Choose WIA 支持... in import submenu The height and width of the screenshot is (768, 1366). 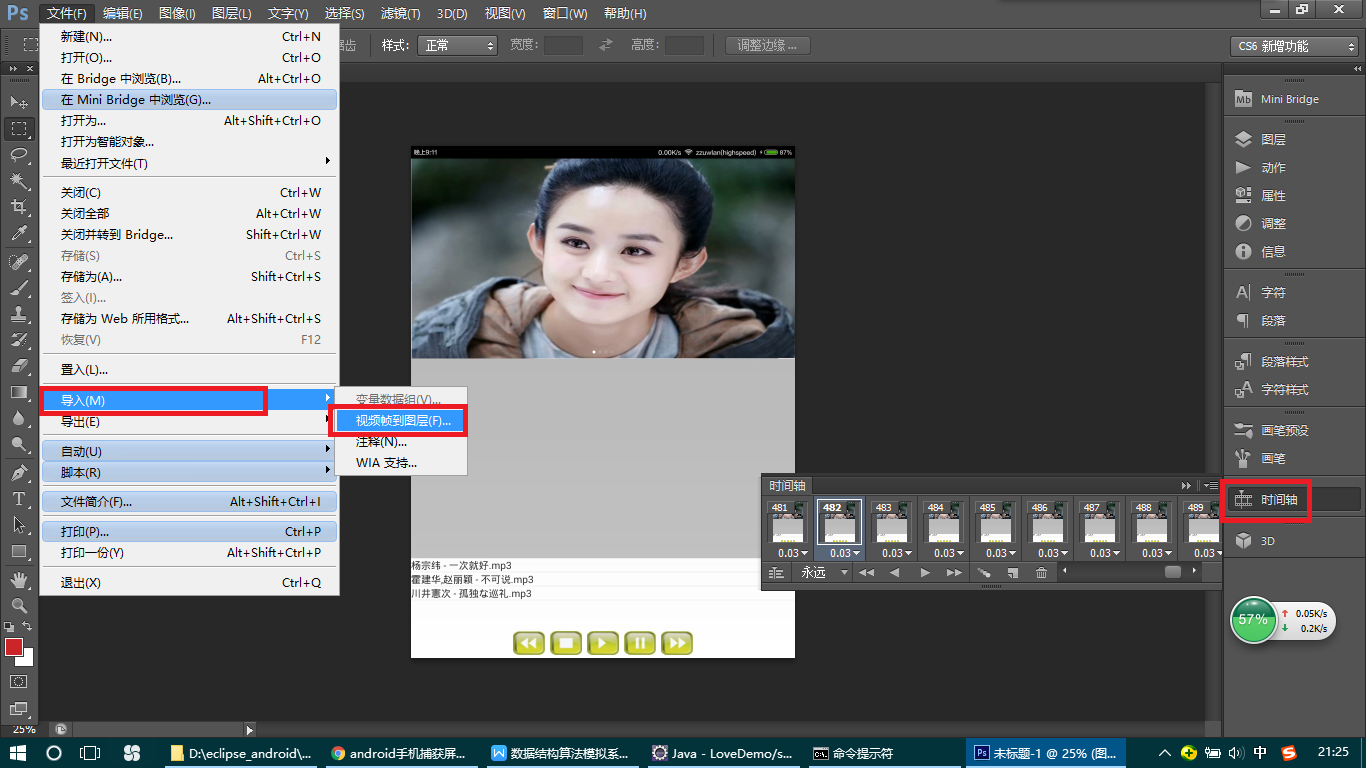[x=401, y=463]
